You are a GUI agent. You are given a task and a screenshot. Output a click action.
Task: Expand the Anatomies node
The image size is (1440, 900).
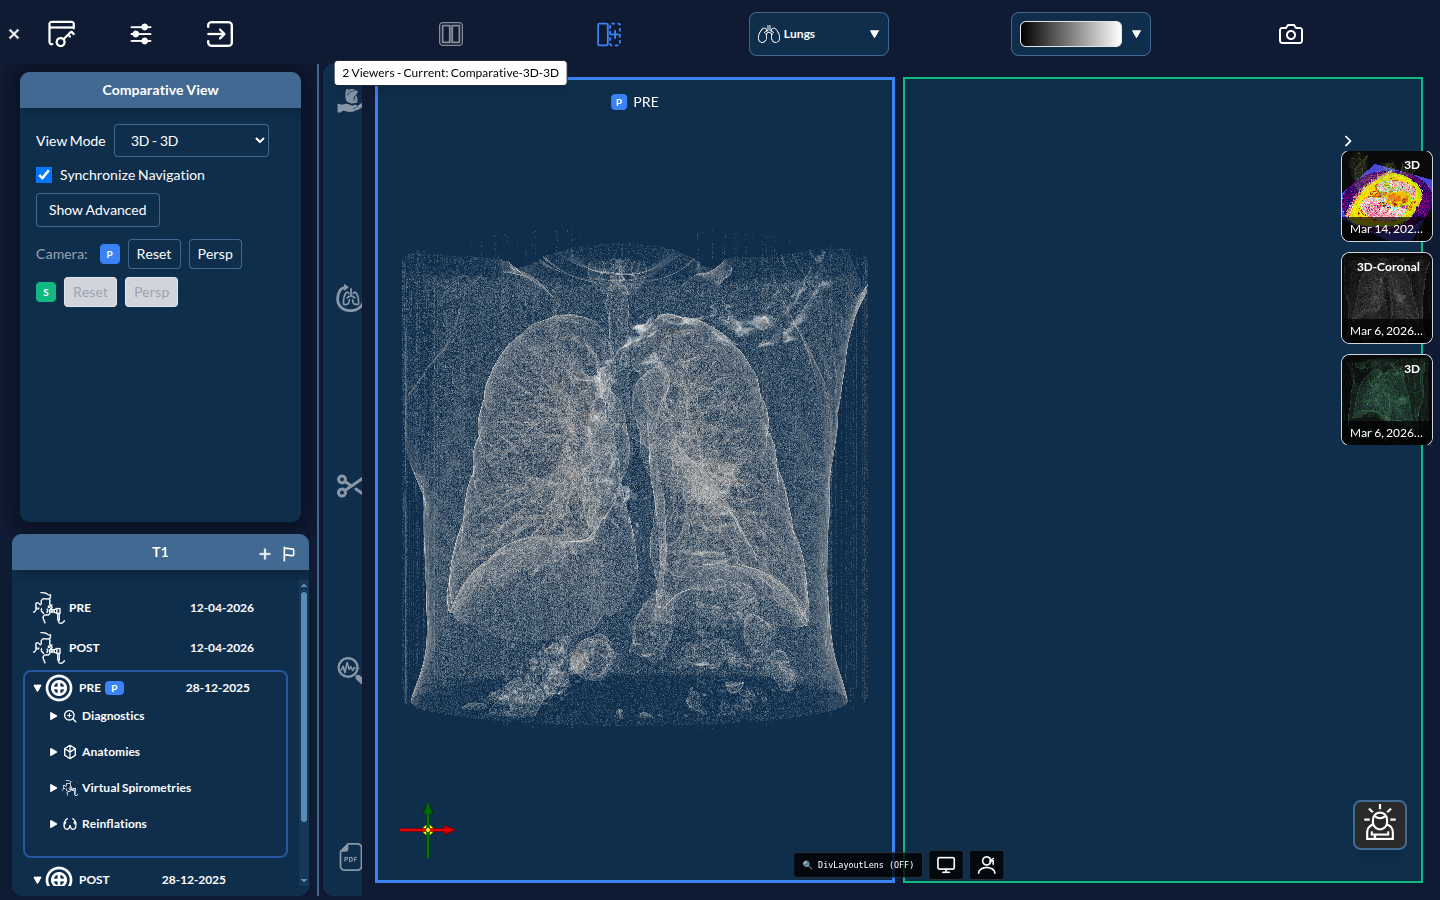coord(53,752)
